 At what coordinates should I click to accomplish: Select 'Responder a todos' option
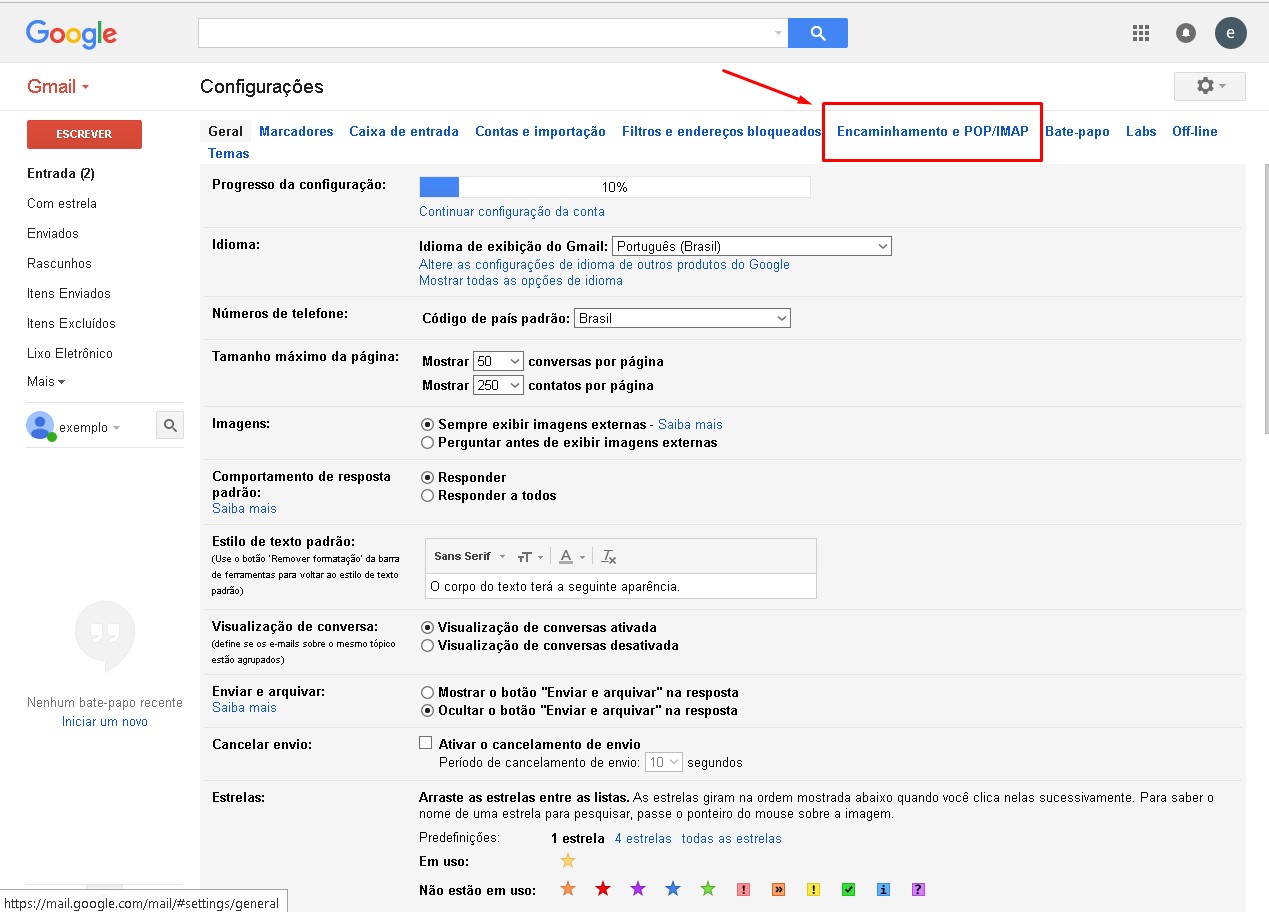(428, 495)
